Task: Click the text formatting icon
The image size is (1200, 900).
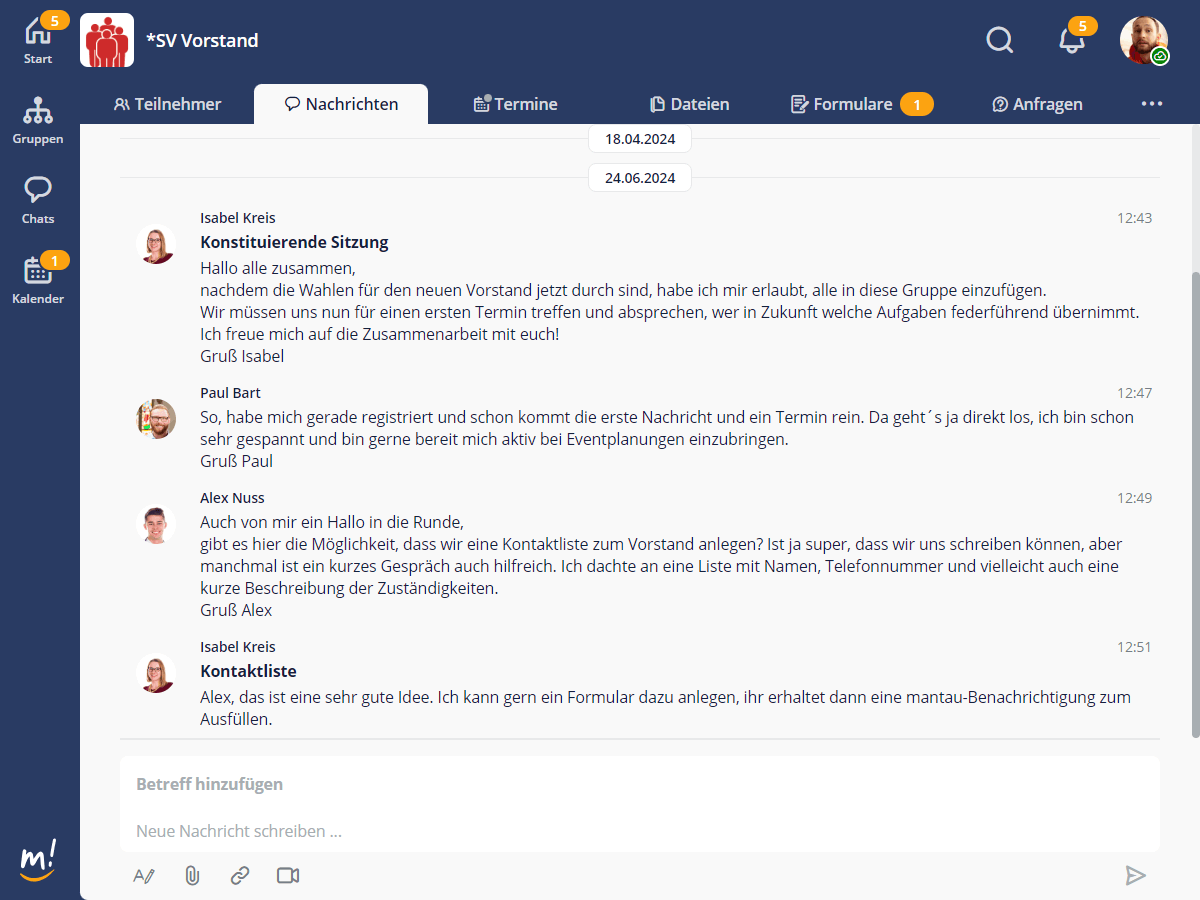Action: (144, 876)
